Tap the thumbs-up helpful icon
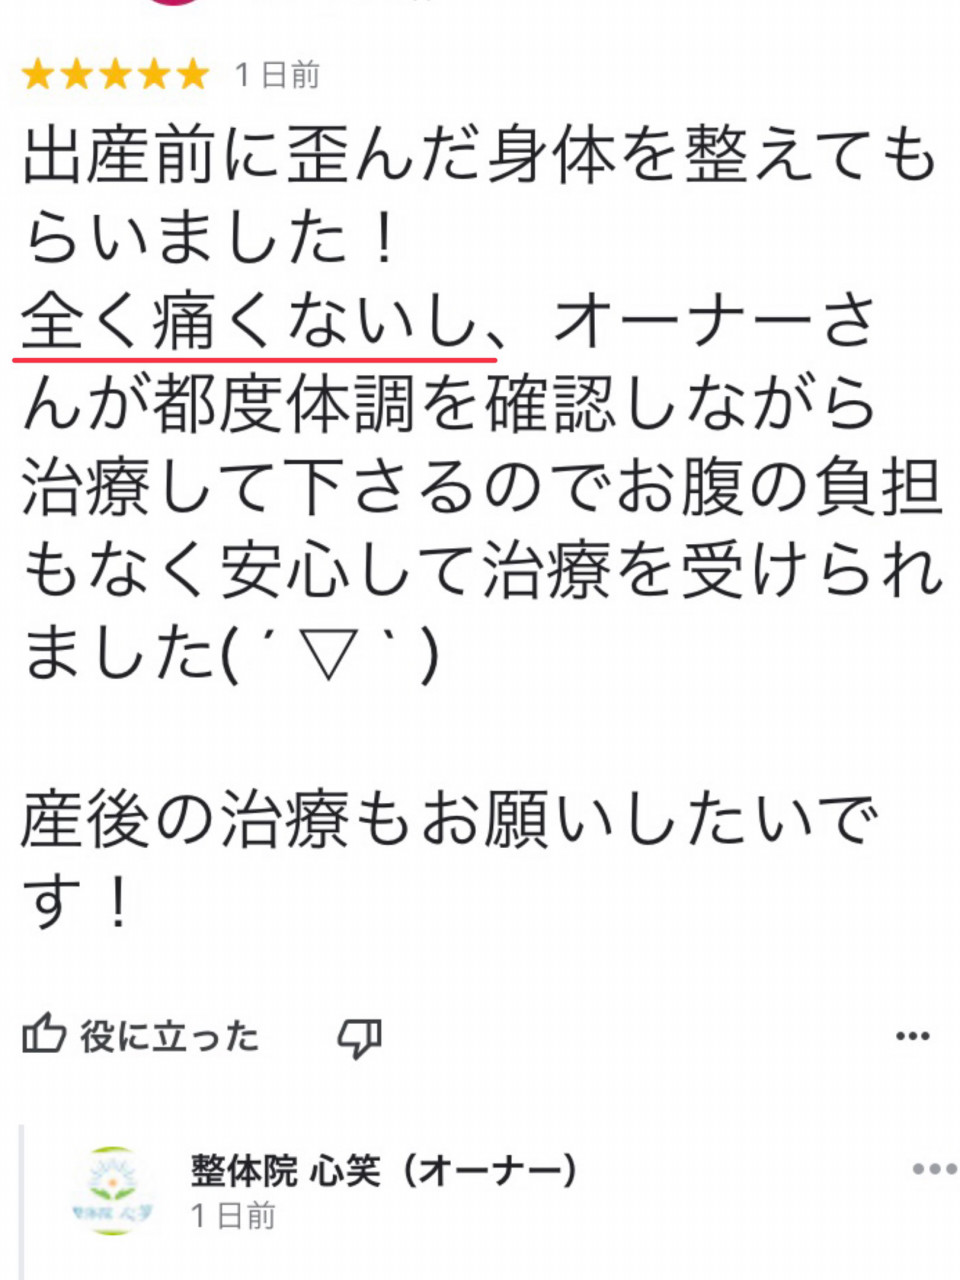This screenshot has height=1280, width=960. pyautogui.click(x=44, y=1035)
